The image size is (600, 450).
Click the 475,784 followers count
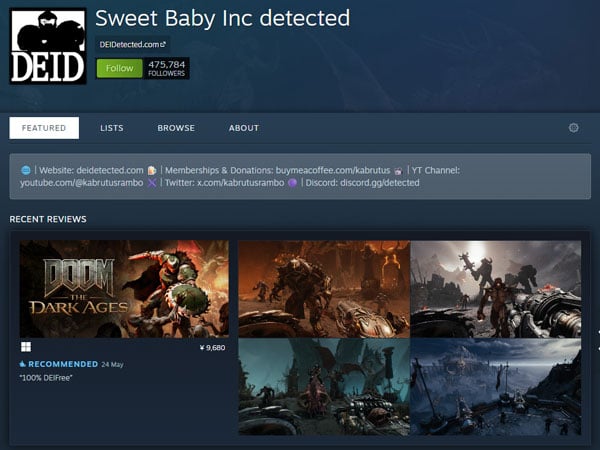pos(166,68)
